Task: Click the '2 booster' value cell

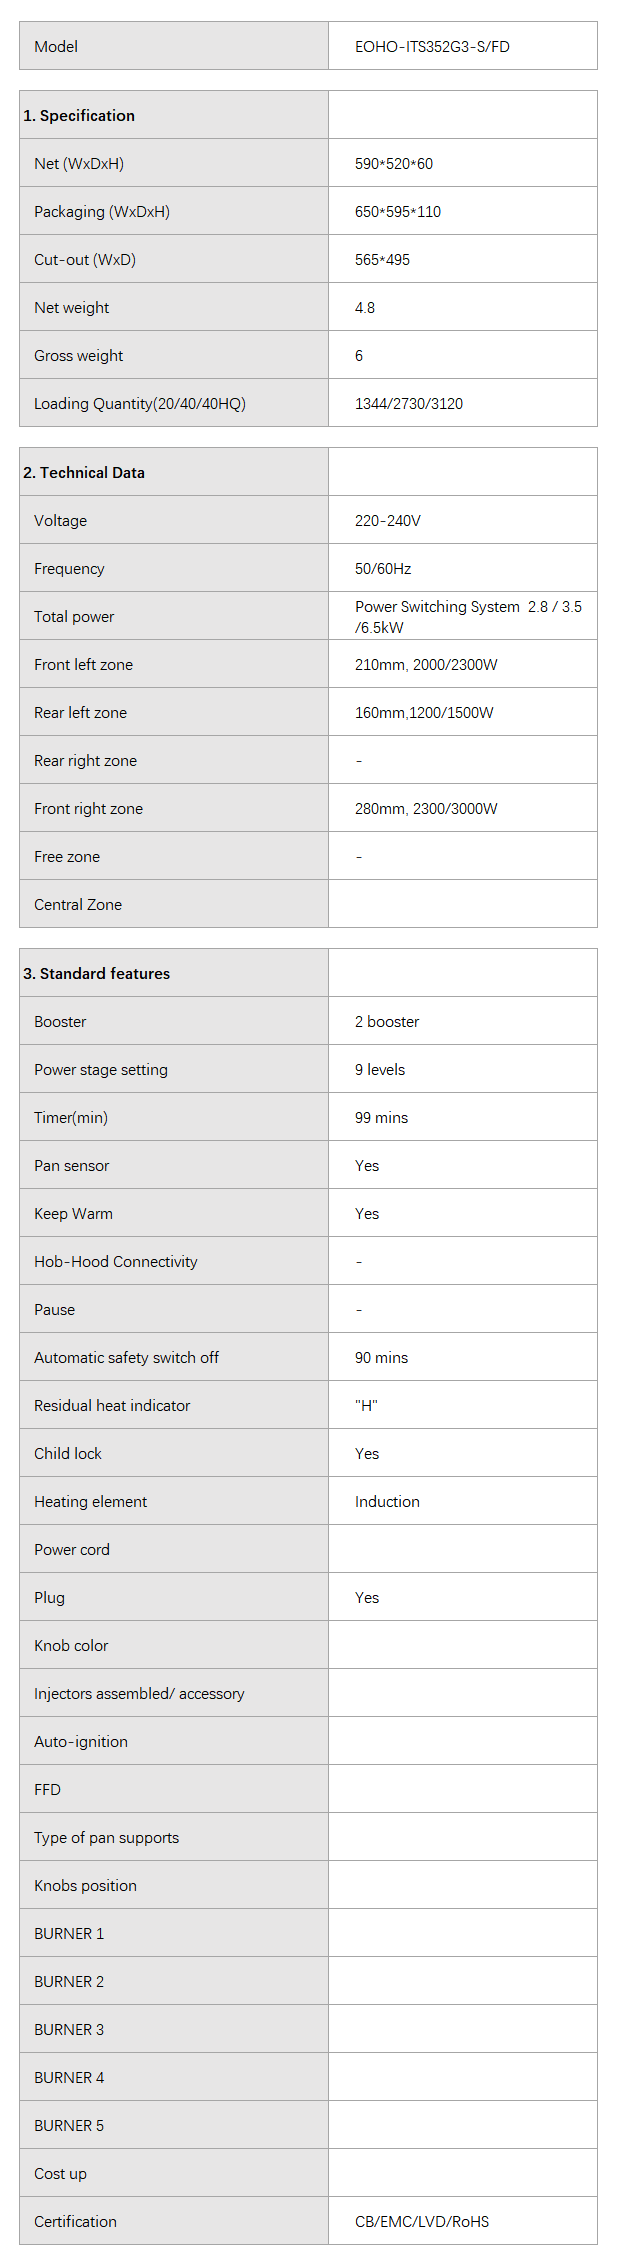Action: tap(387, 1022)
